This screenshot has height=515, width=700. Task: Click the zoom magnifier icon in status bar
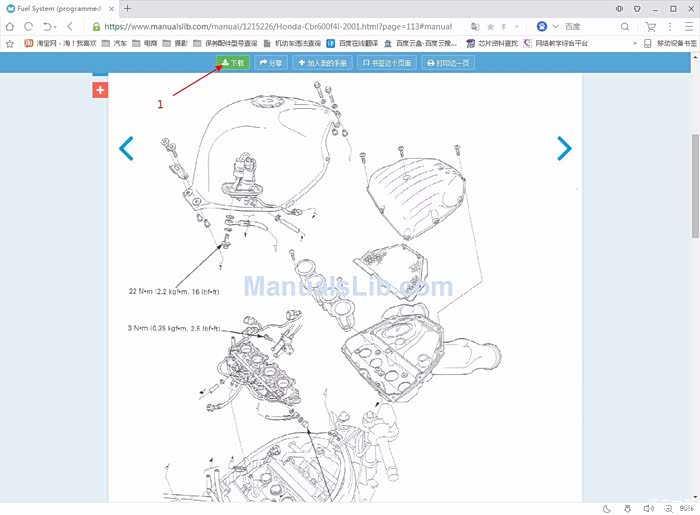pos(668,509)
